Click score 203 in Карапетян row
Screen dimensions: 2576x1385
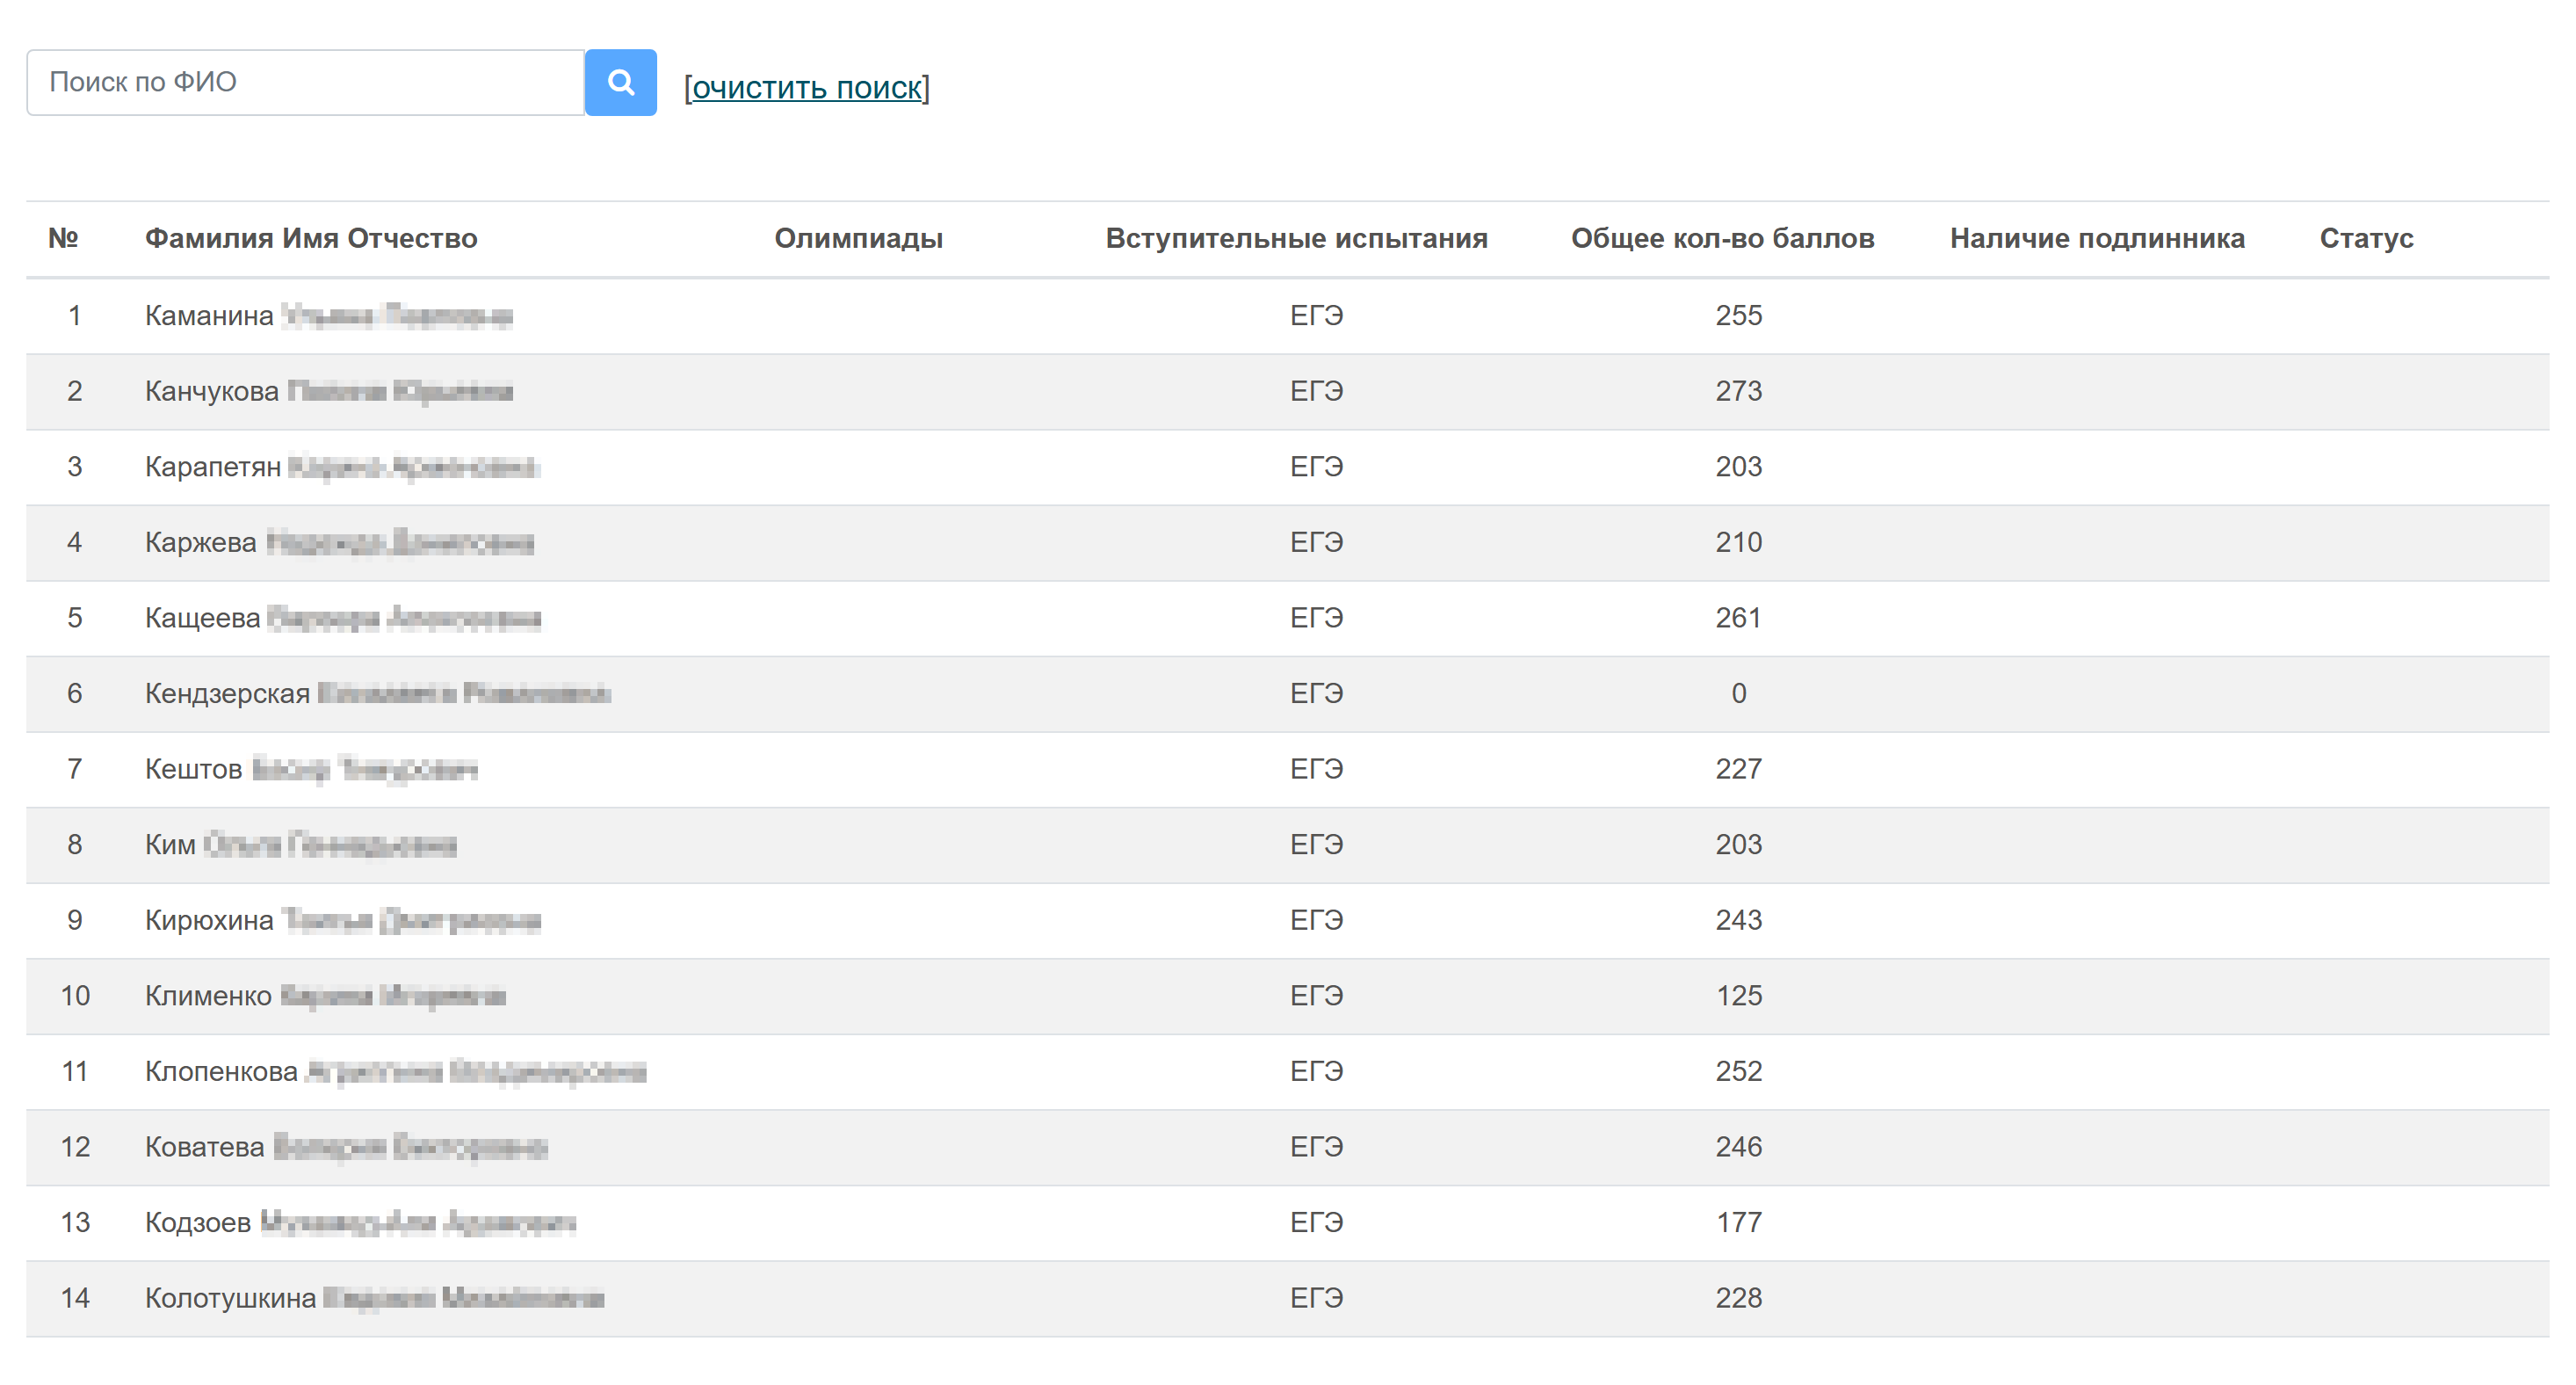[1738, 467]
